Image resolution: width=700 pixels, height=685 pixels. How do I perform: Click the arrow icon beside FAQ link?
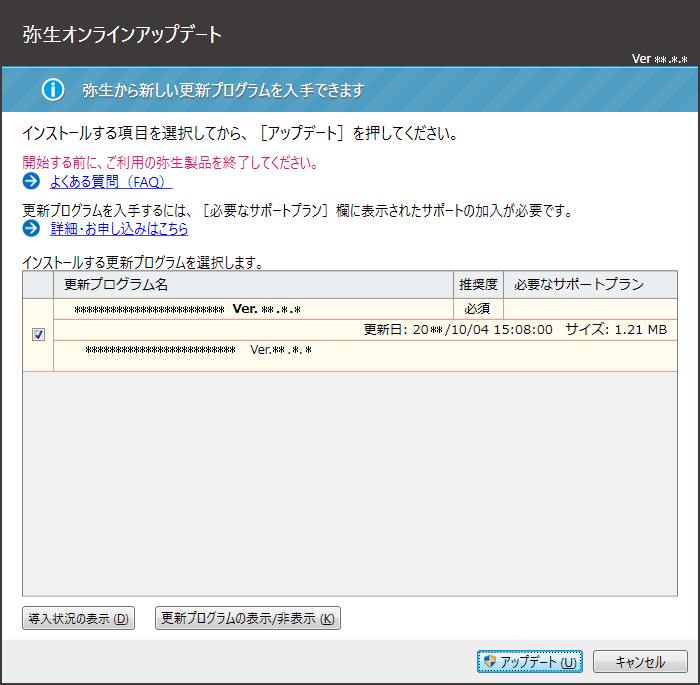point(31,181)
